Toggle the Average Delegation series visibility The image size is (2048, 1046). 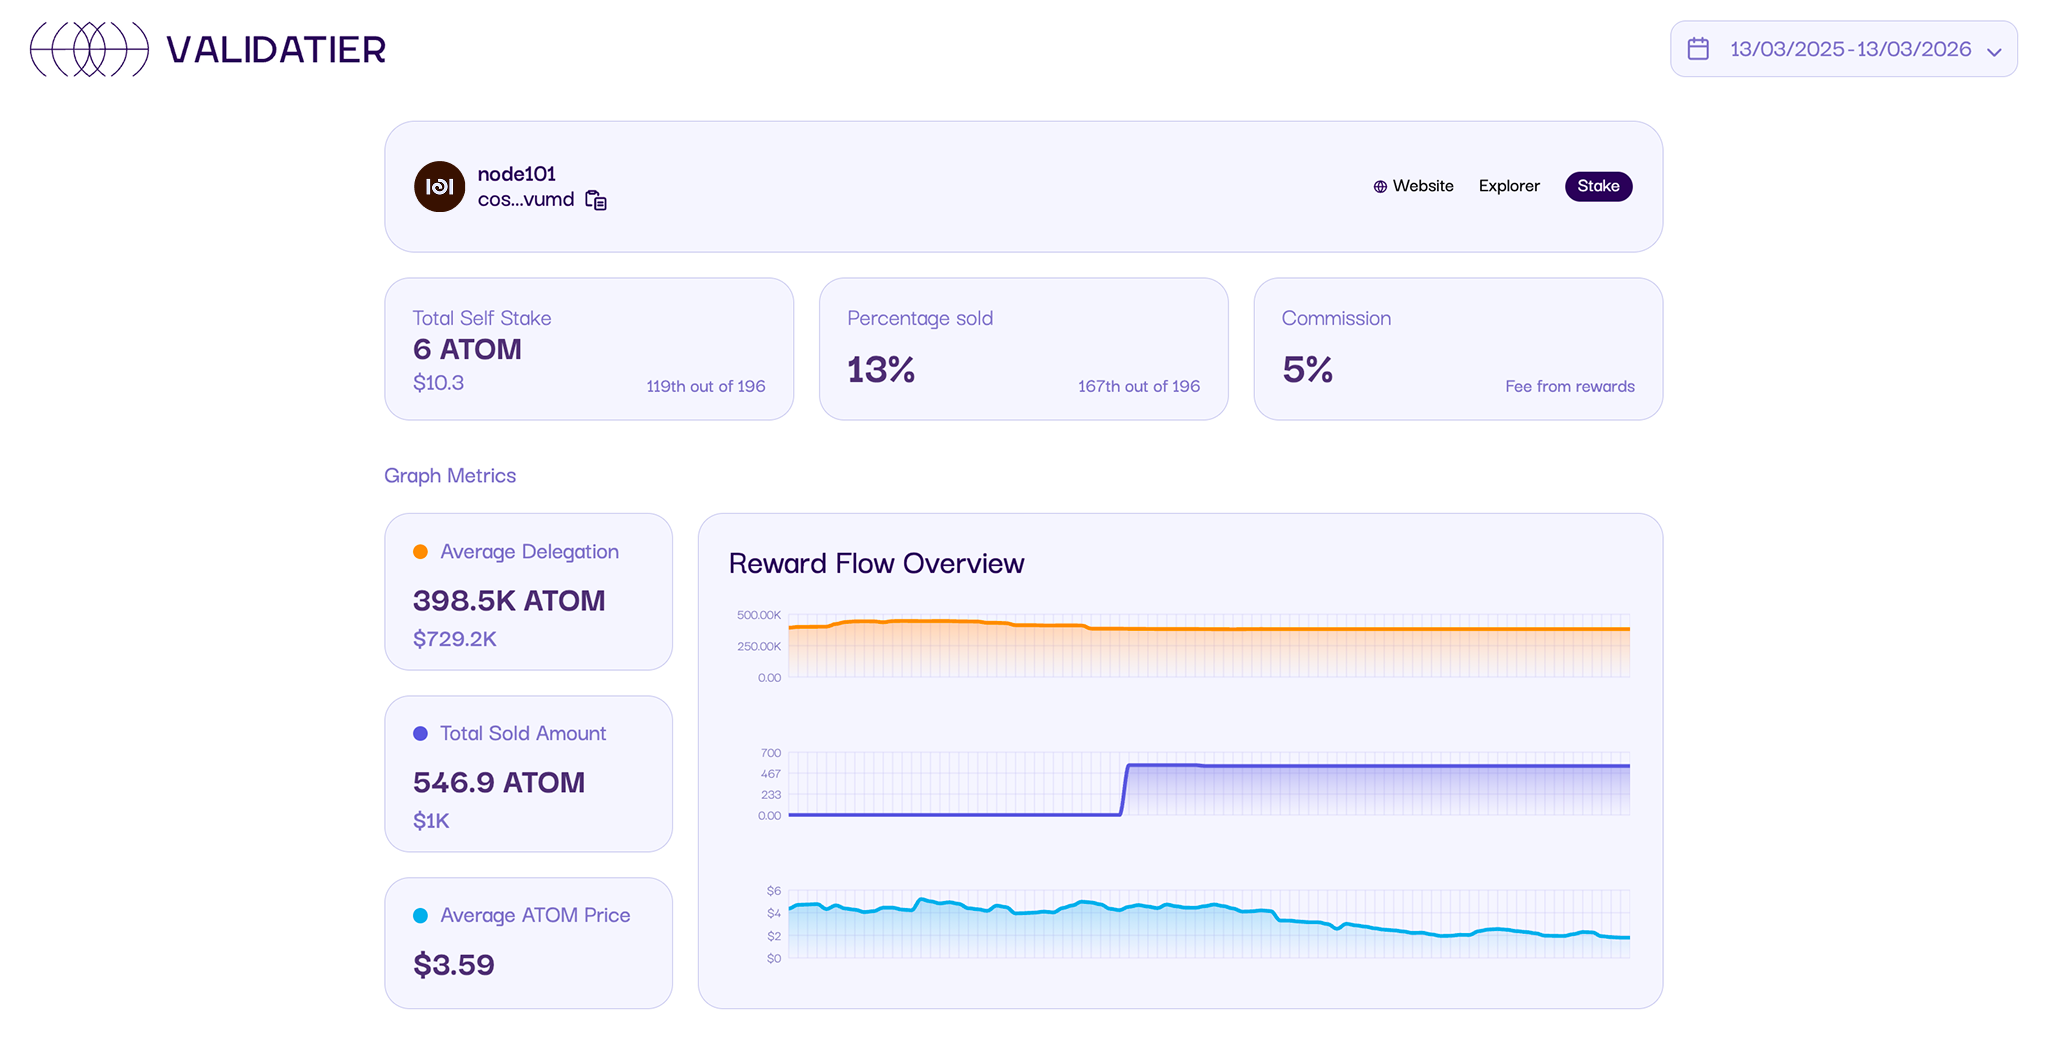pos(528,592)
